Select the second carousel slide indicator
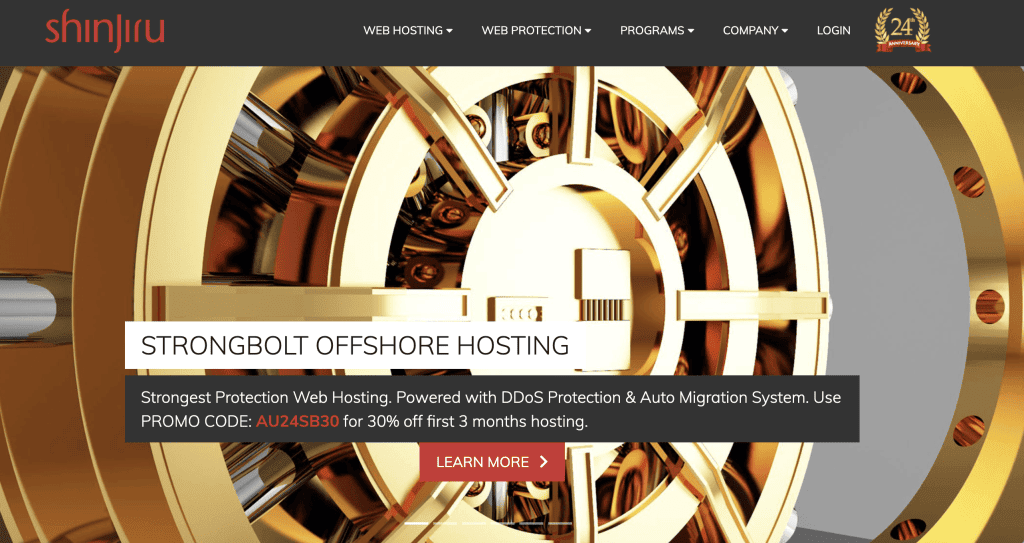1024x543 pixels. [445, 523]
